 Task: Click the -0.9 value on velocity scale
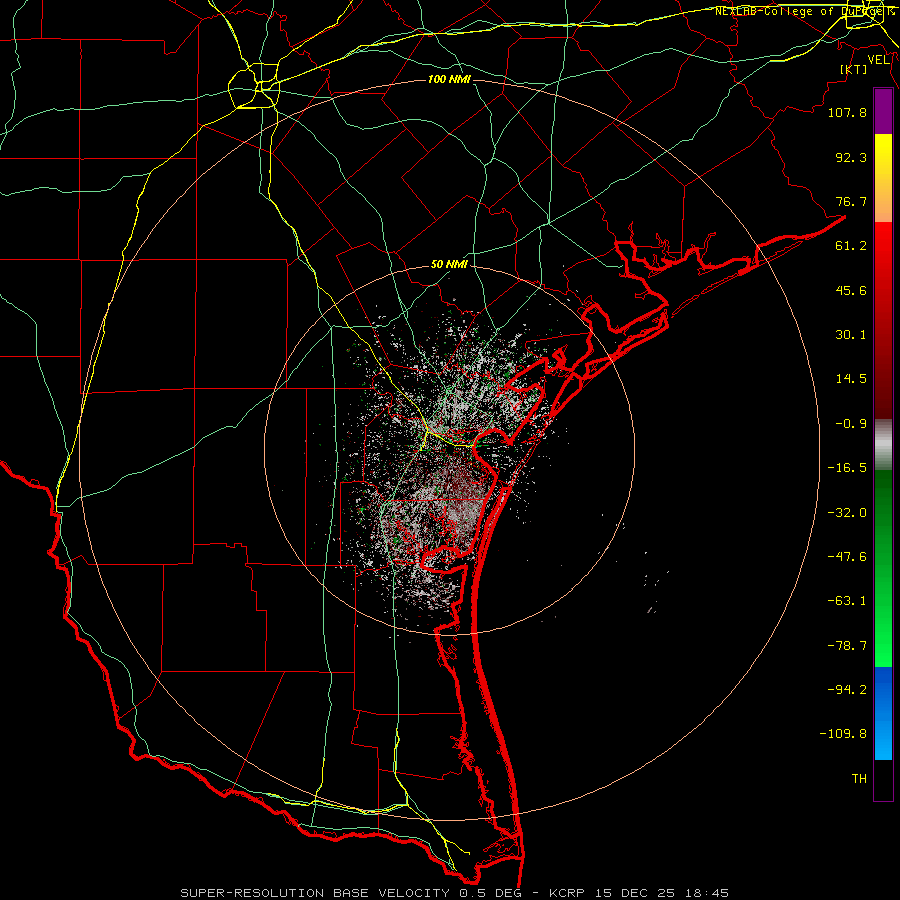pos(851,424)
